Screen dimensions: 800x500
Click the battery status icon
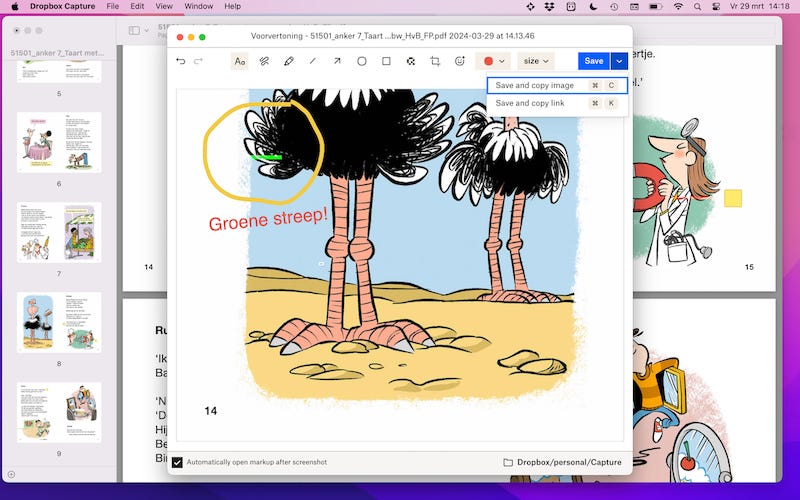pyautogui.click(x=656, y=7)
